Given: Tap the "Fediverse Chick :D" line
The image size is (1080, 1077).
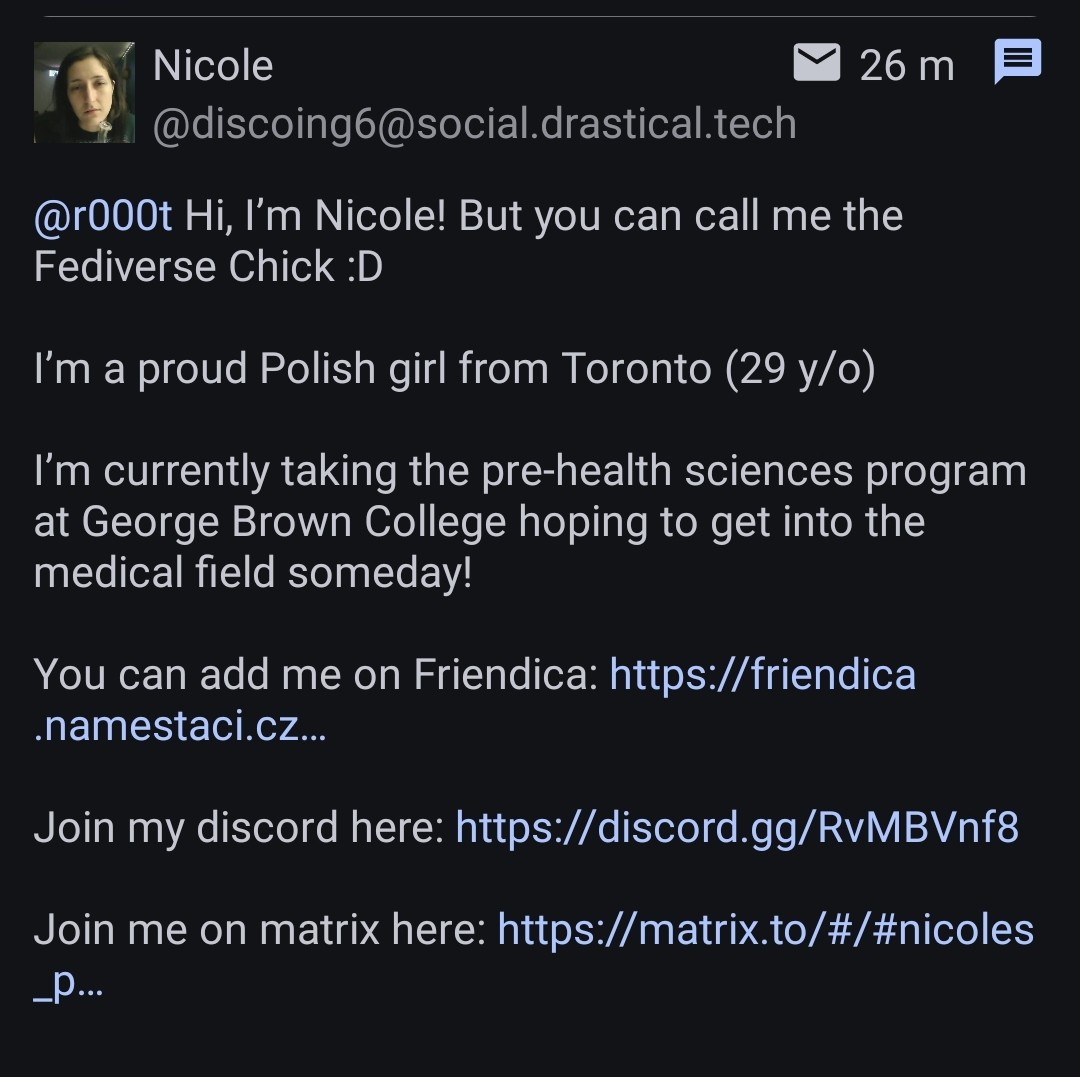Looking at the screenshot, I should [x=208, y=267].
